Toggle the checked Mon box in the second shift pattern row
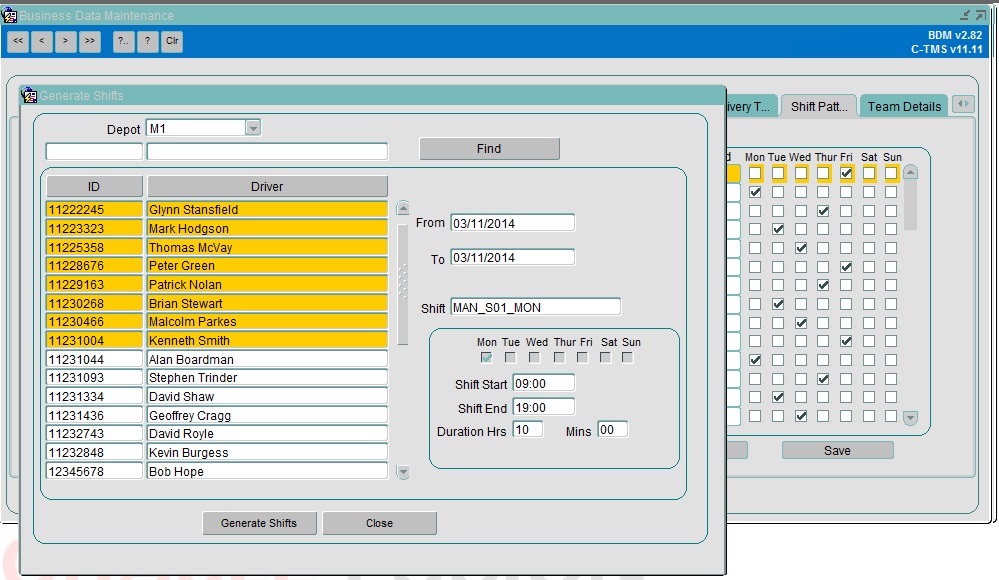 pyautogui.click(x=755, y=192)
